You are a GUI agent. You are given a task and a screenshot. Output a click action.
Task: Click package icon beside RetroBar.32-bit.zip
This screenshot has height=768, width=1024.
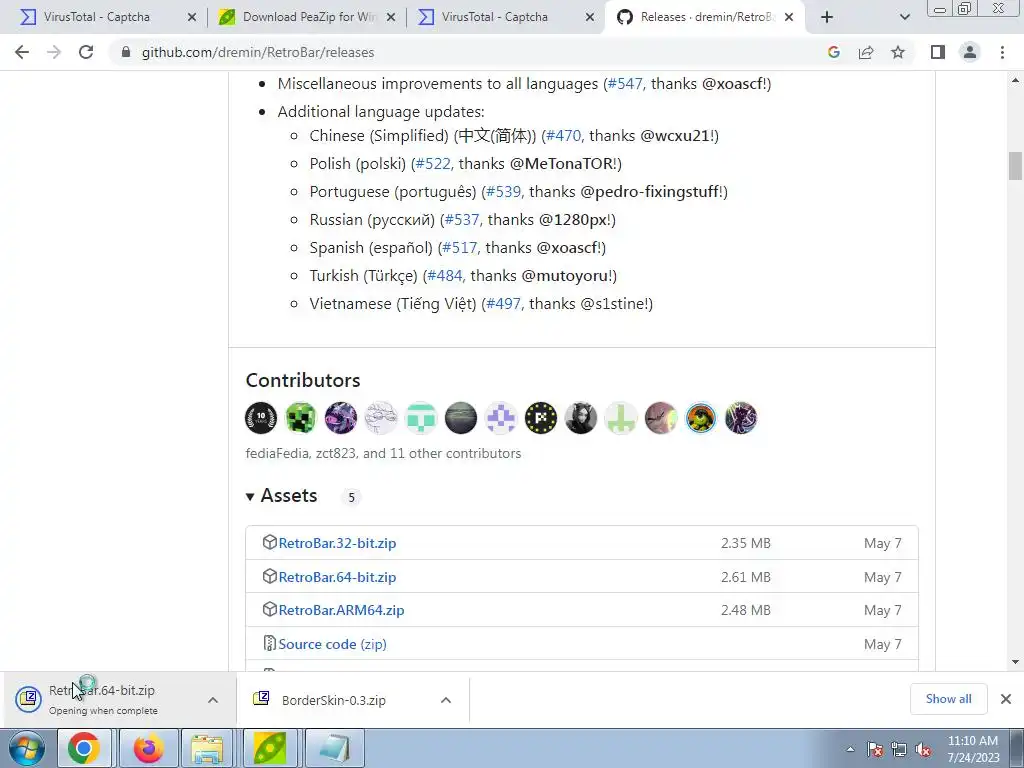270,543
